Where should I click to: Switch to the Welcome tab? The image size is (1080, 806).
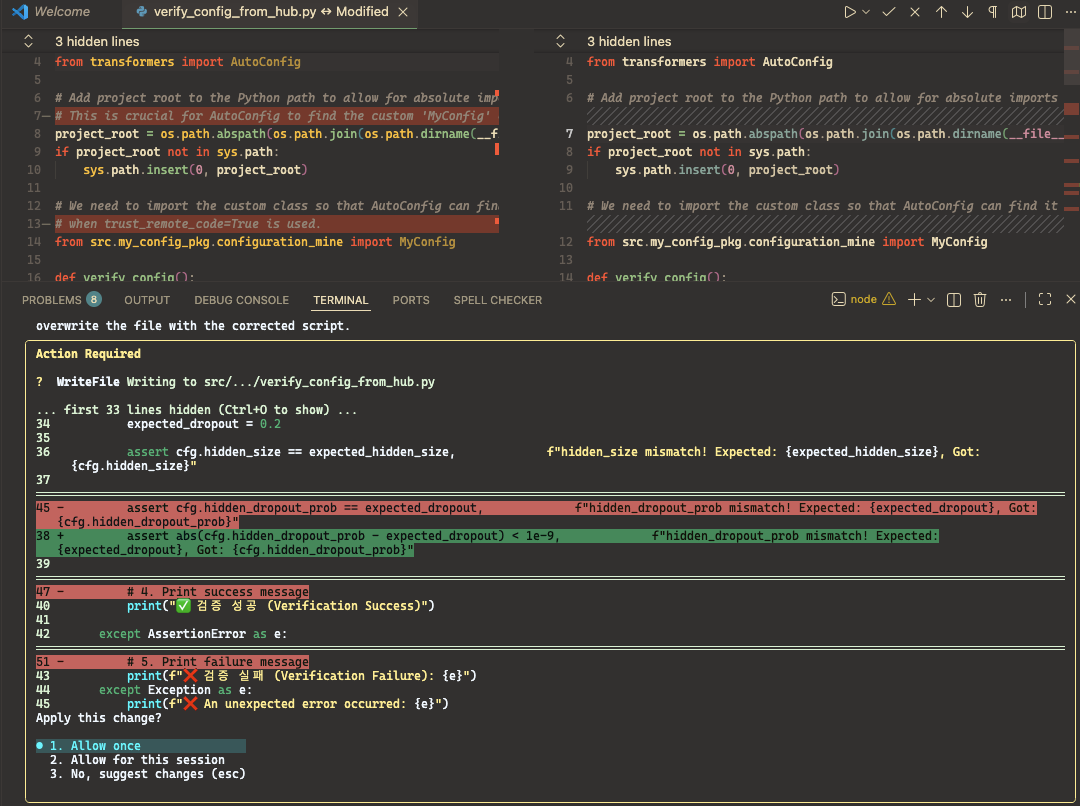(x=62, y=12)
